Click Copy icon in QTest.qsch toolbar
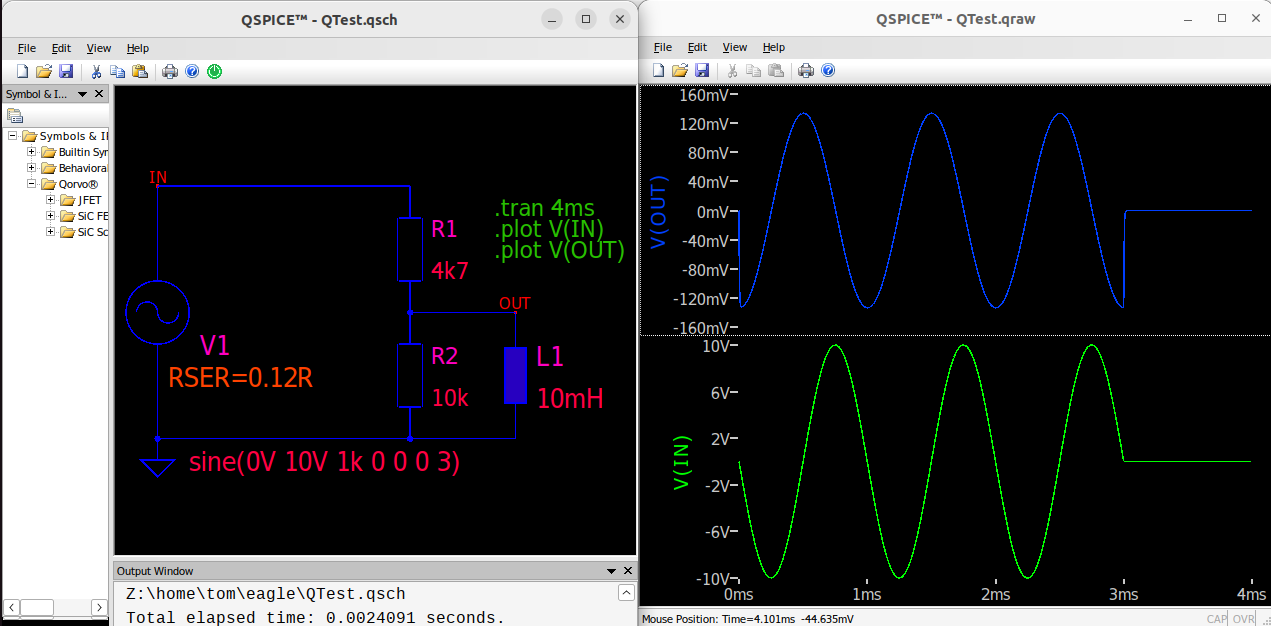Viewport: 1271px width, 626px height. [x=118, y=71]
